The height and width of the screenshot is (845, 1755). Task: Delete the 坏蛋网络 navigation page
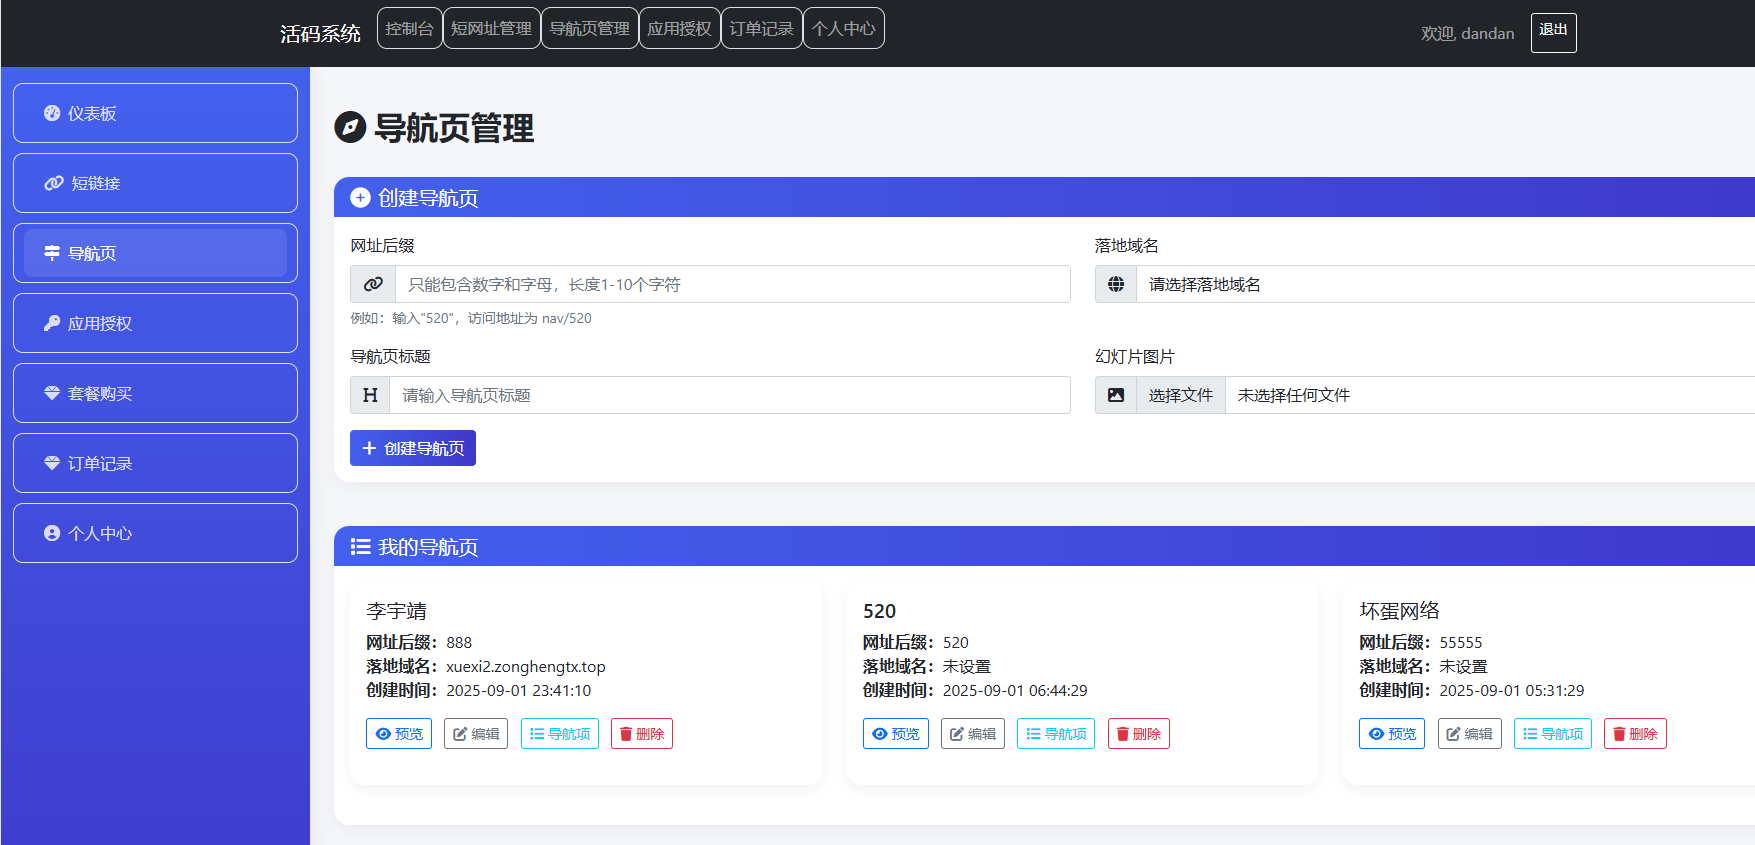(1634, 734)
